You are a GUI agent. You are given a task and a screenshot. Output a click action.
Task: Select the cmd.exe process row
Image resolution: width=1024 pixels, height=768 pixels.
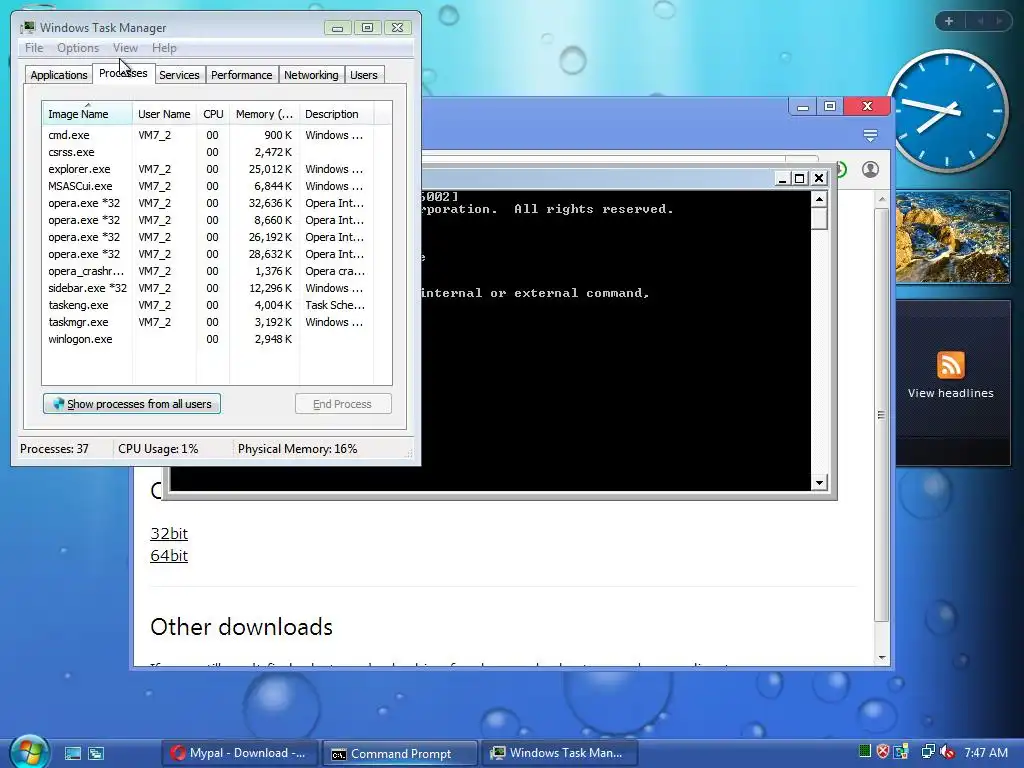(208, 135)
